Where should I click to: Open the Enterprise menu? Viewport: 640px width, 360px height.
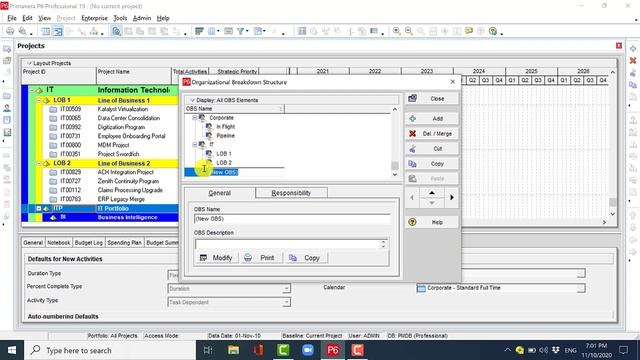(x=95, y=18)
